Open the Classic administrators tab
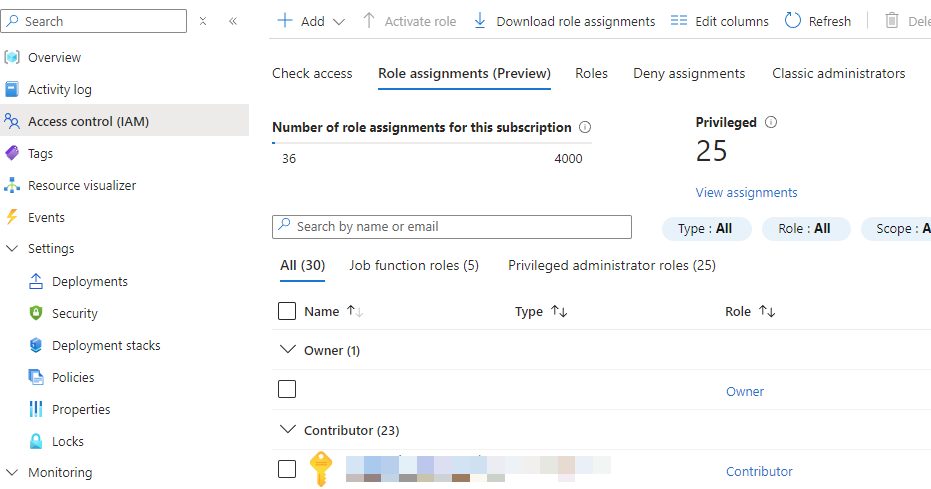 [x=838, y=74]
